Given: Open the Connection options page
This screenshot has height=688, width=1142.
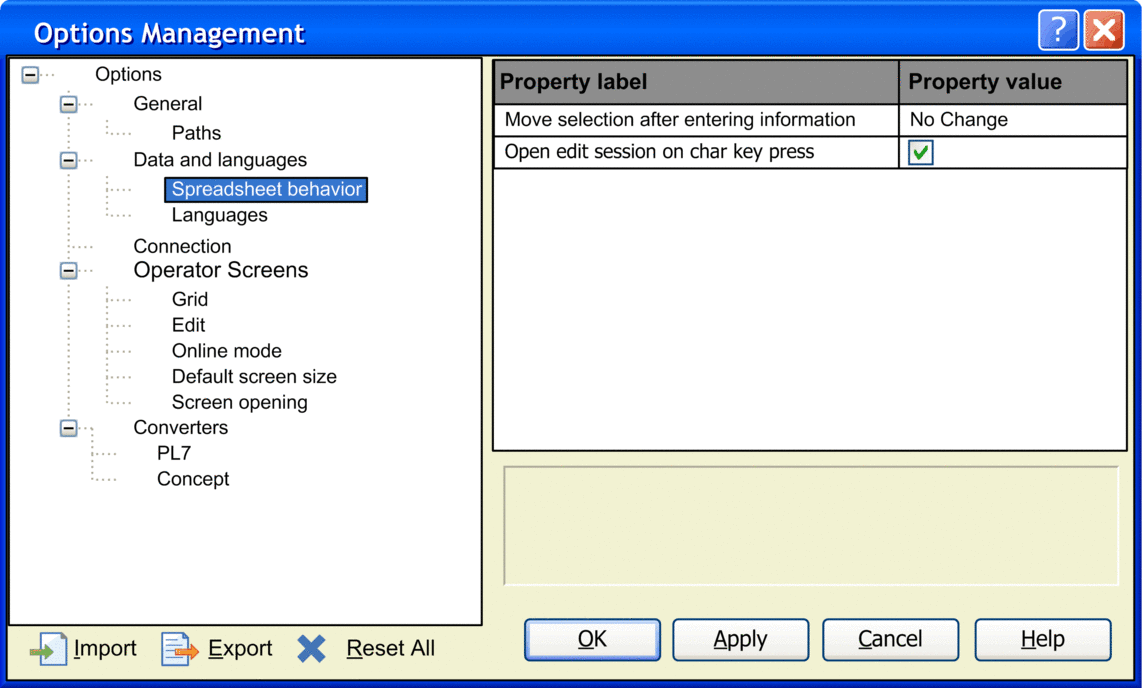Looking at the screenshot, I should pyautogui.click(x=182, y=246).
